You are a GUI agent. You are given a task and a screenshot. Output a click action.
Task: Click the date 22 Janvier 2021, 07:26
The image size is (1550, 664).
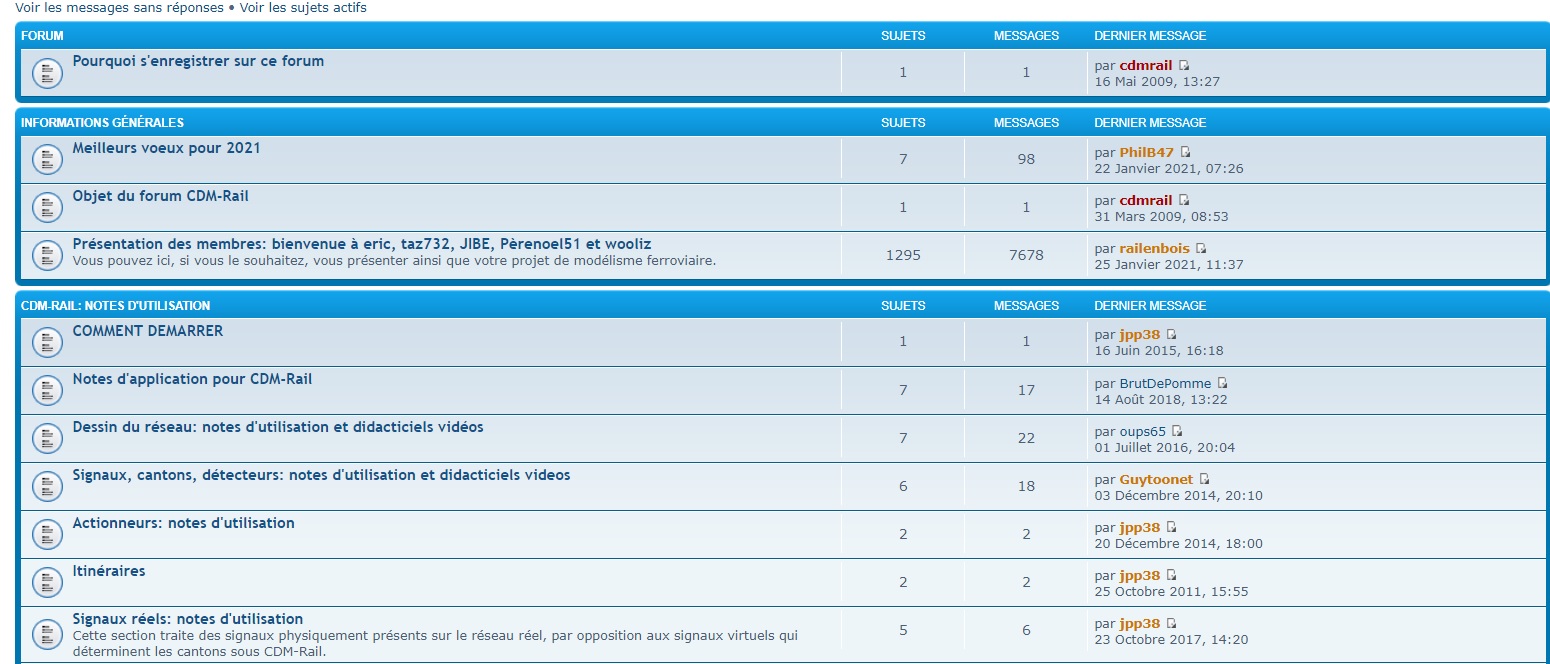tap(1169, 169)
